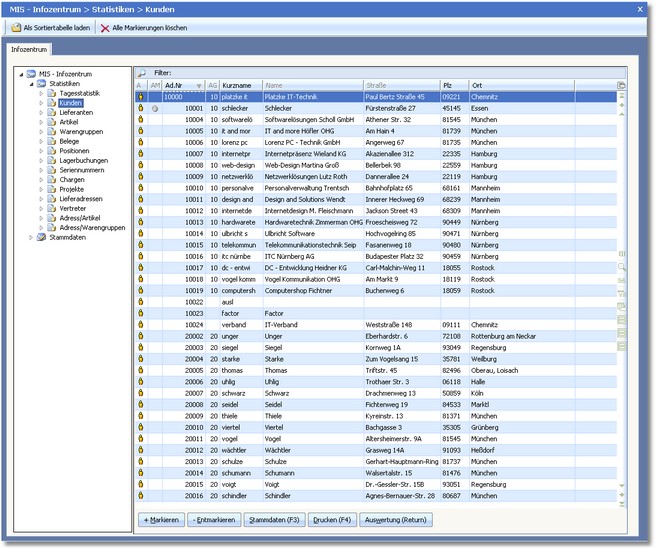Click the 'Als Sortiertabelle laden' toolbar icon

15,28
